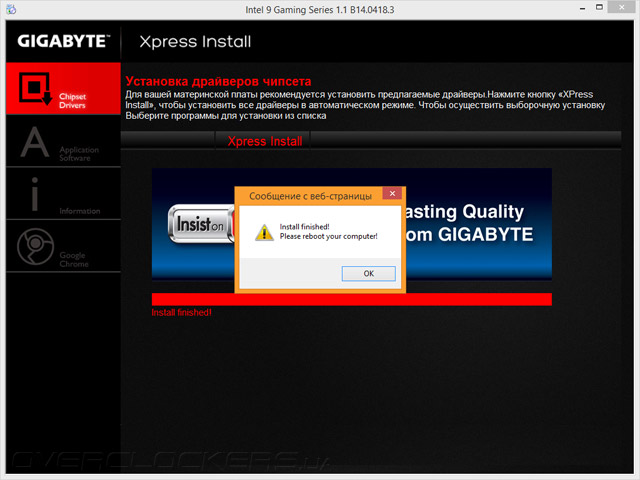Click the 'Установка драйверов чипсета' heading
This screenshot has height=480, width=640.
point(218,81)
